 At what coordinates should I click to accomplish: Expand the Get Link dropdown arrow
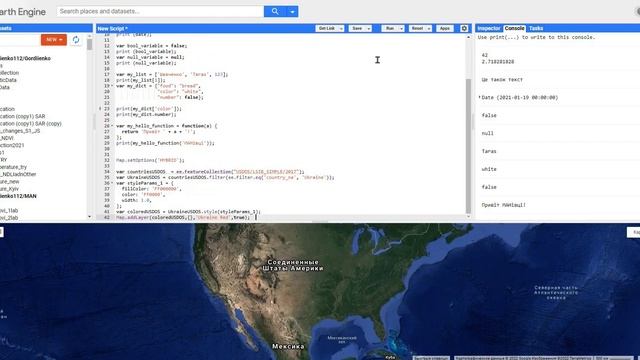[341, 28]
